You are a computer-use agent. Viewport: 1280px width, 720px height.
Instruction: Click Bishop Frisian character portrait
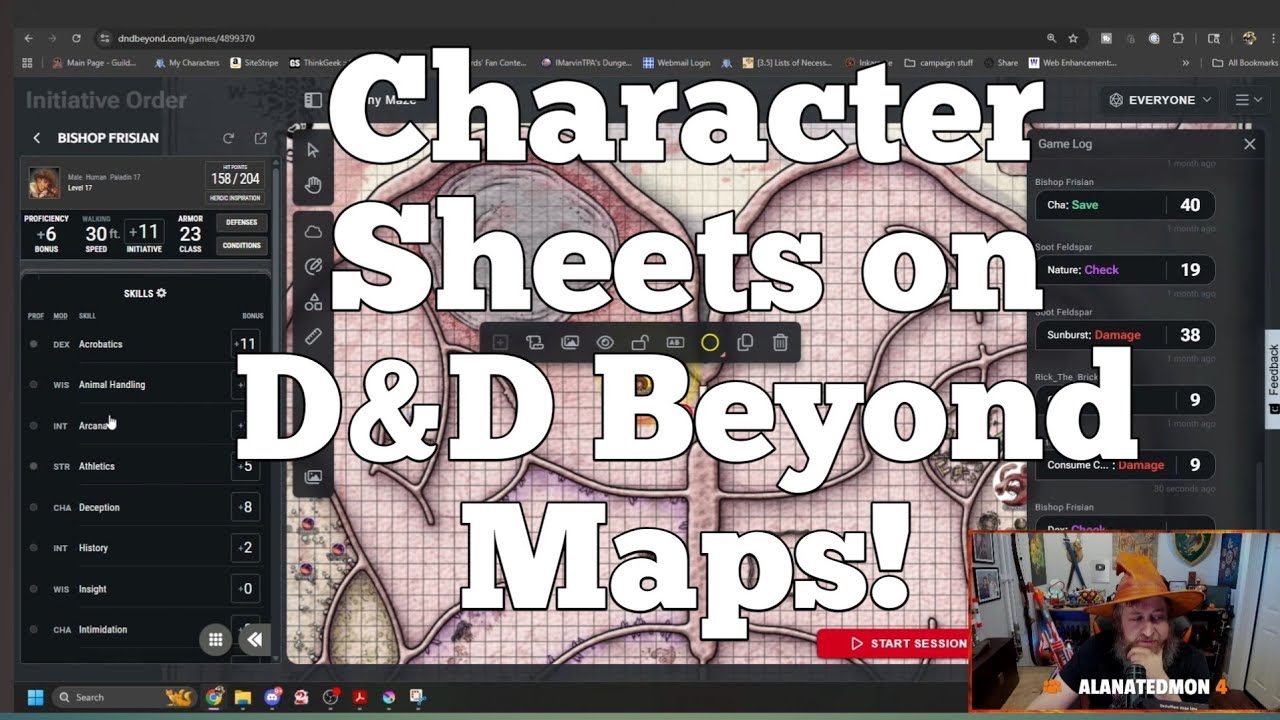click(44, 182)
